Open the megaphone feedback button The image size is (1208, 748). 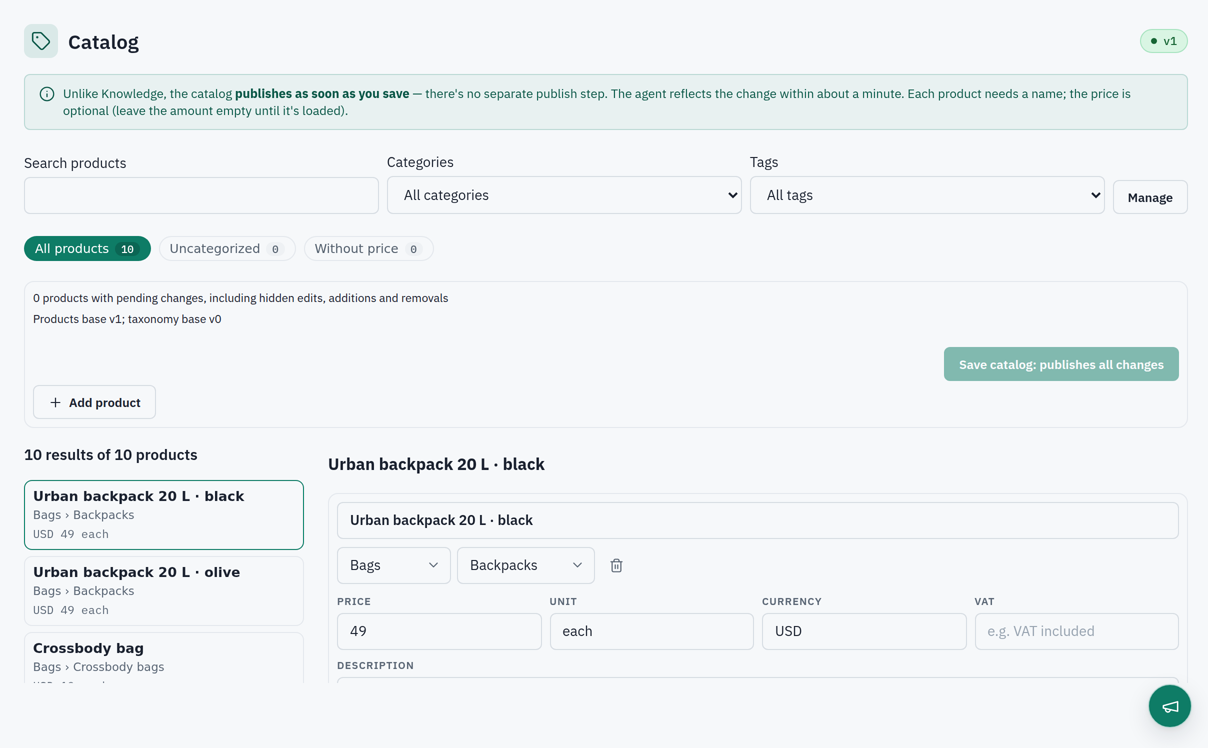point(1170,706)
